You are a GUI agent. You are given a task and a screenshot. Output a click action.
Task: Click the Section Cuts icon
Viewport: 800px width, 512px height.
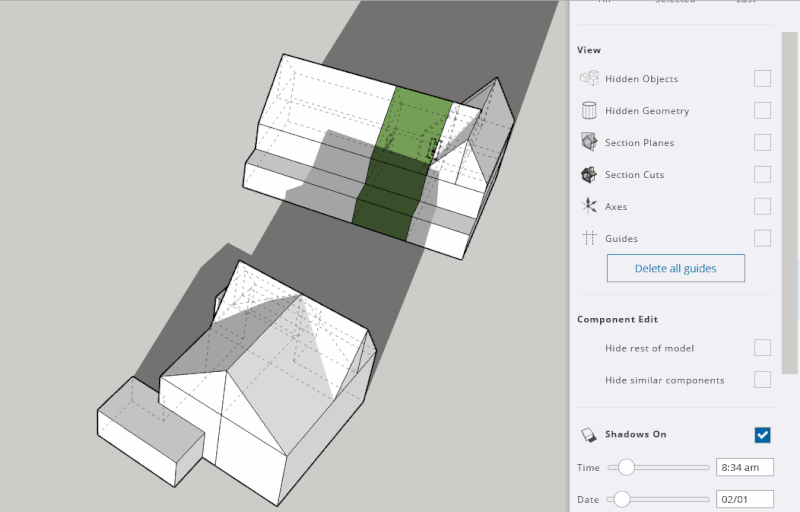pyautogui.click(x=589, y=174)
